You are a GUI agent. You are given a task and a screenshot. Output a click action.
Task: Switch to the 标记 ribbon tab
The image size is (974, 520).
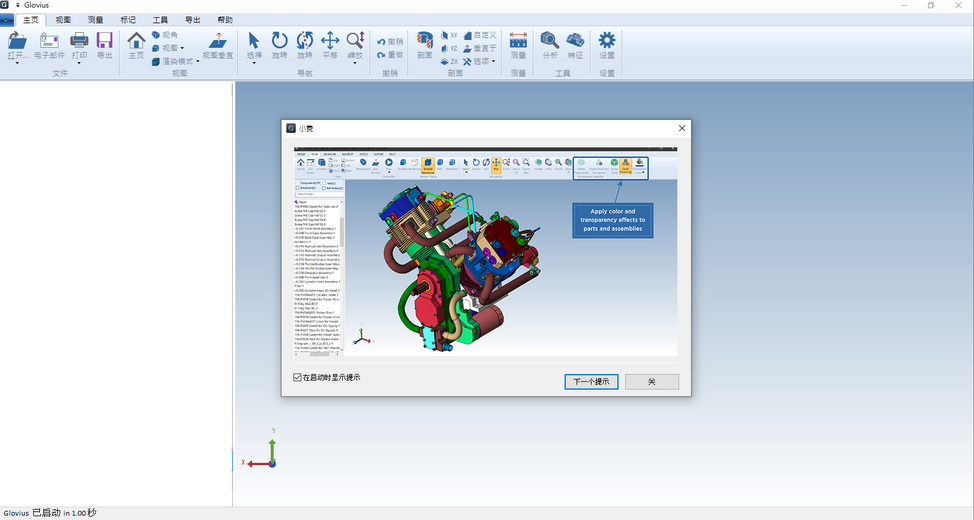tap(128, 19)
